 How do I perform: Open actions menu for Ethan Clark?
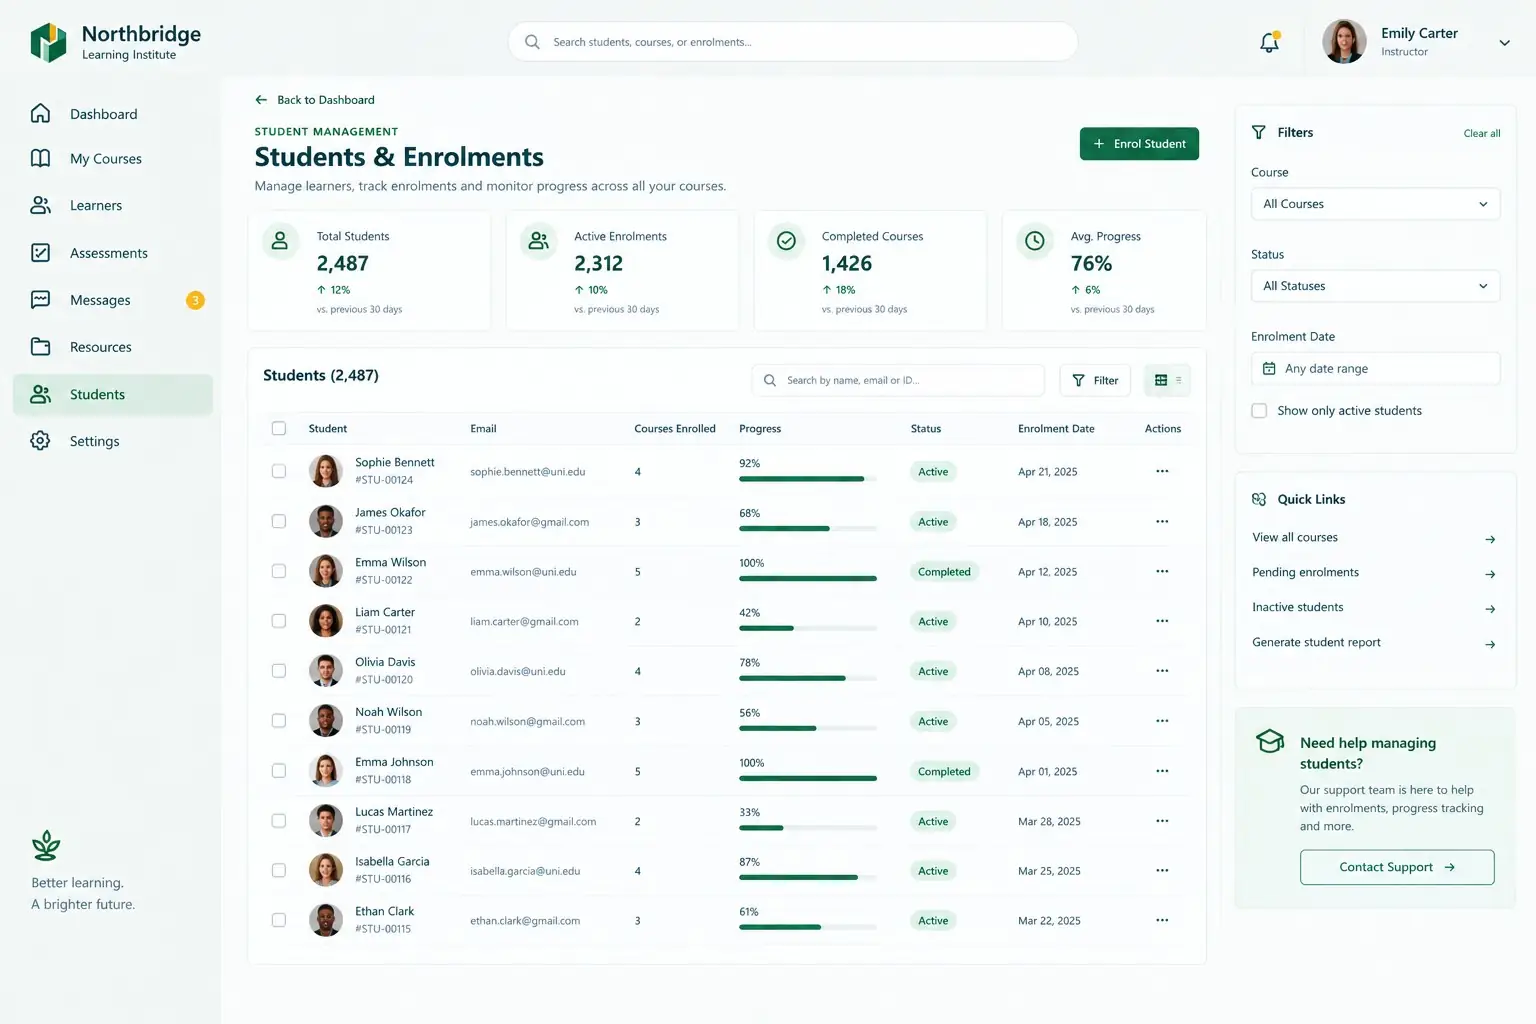click(1162, 920)
